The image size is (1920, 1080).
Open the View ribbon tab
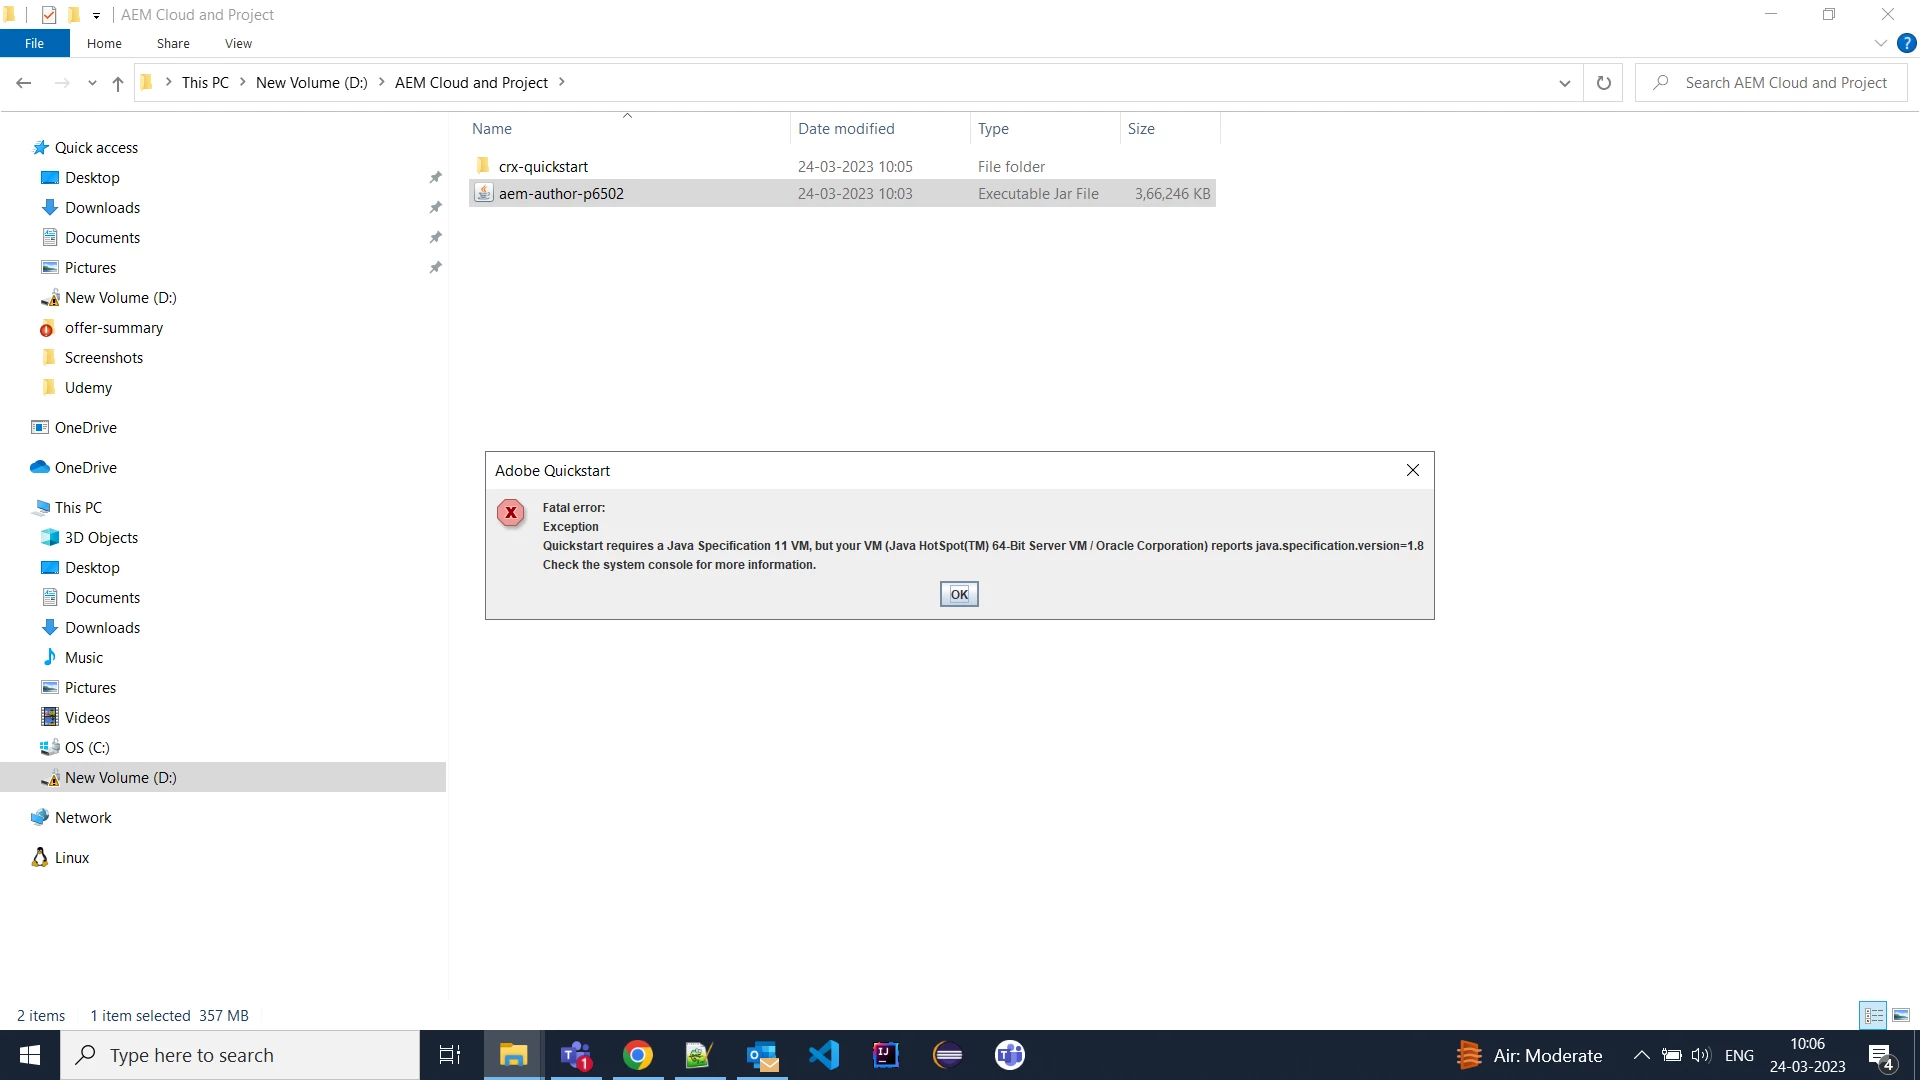pos(238,43)
